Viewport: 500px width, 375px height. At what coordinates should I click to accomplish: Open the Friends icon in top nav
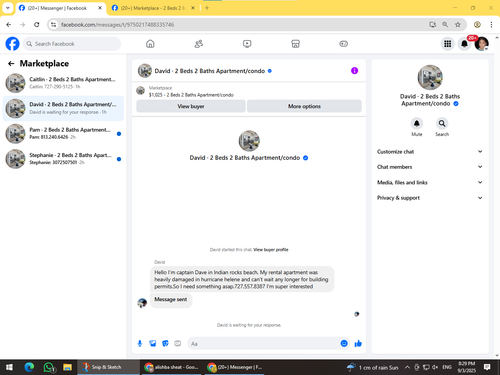point(199,44)
